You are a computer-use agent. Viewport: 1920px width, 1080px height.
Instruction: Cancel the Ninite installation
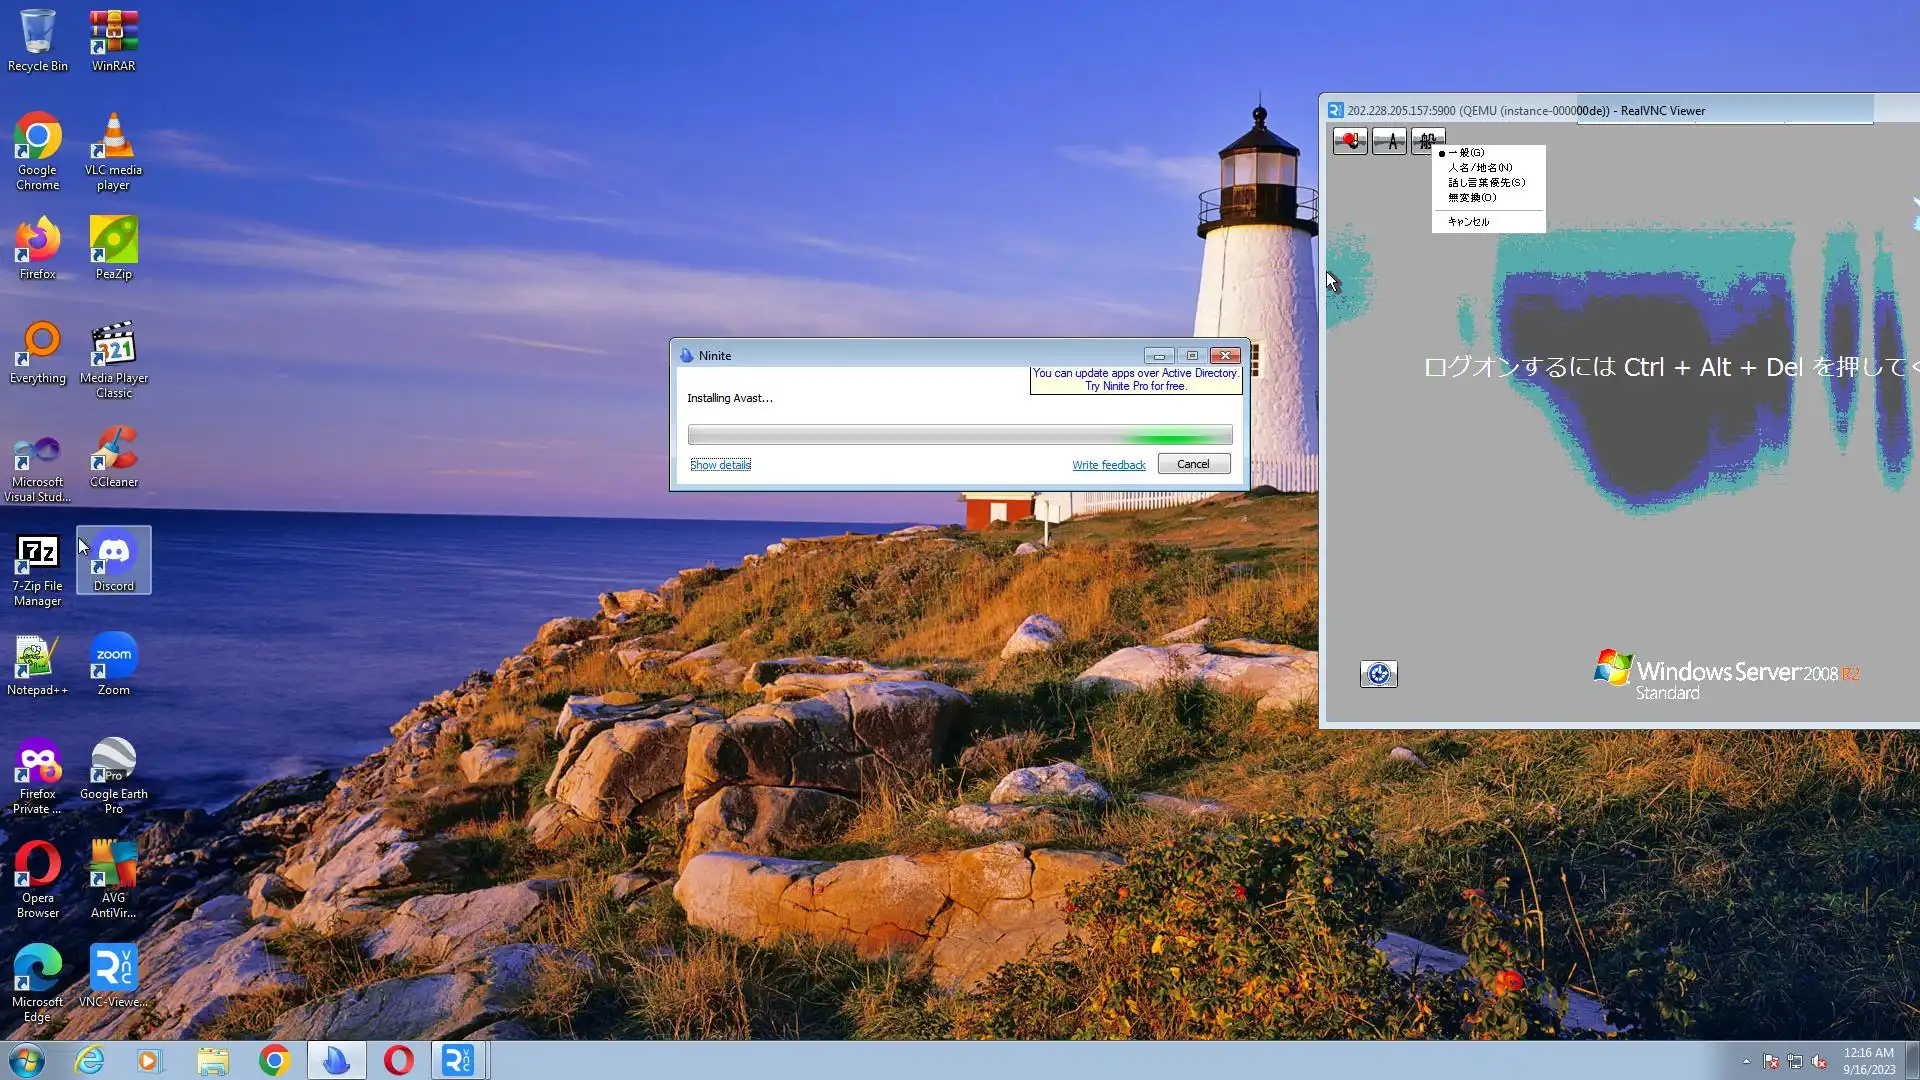pyautogui.click(x=1193, y=464)
